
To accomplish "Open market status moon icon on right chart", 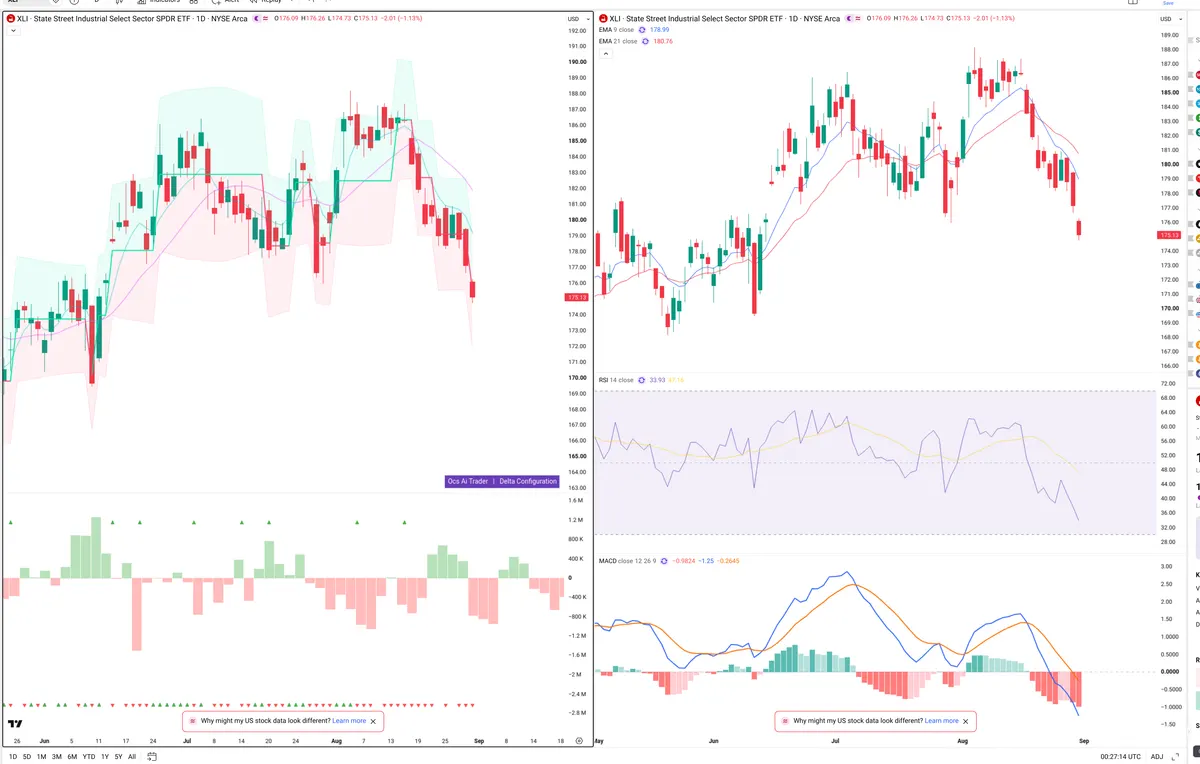I will (851, 18).
